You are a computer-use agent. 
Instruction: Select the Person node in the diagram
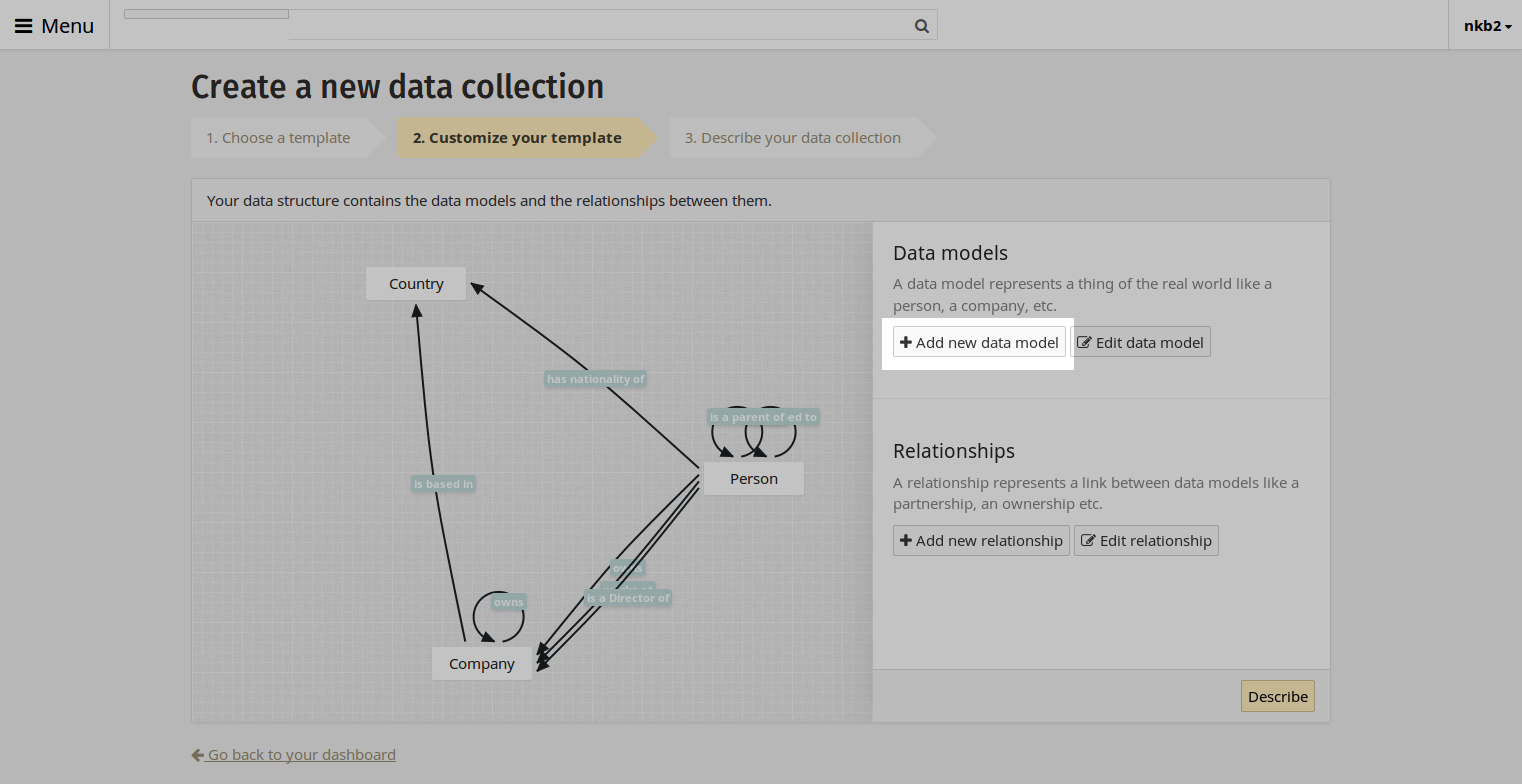click(x=753, y=478)
